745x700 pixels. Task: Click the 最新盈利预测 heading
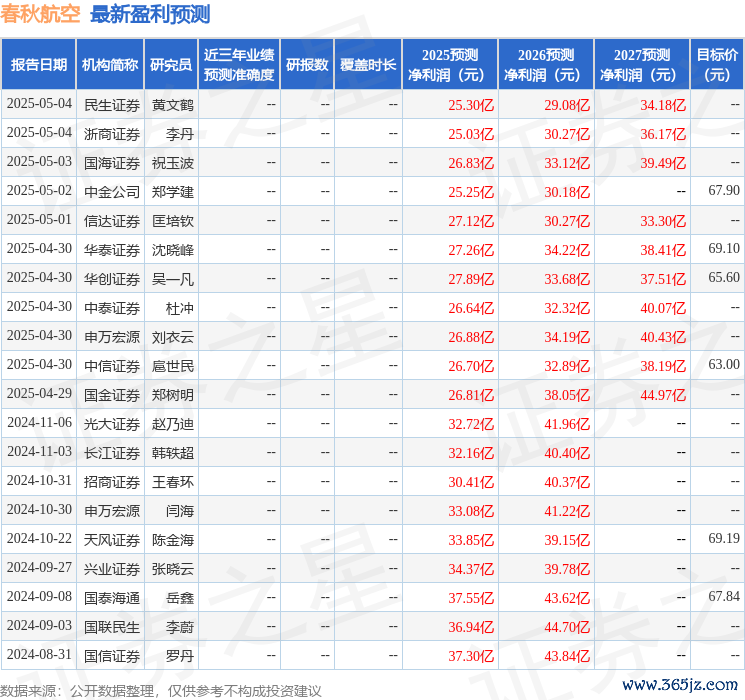(150, 14)
